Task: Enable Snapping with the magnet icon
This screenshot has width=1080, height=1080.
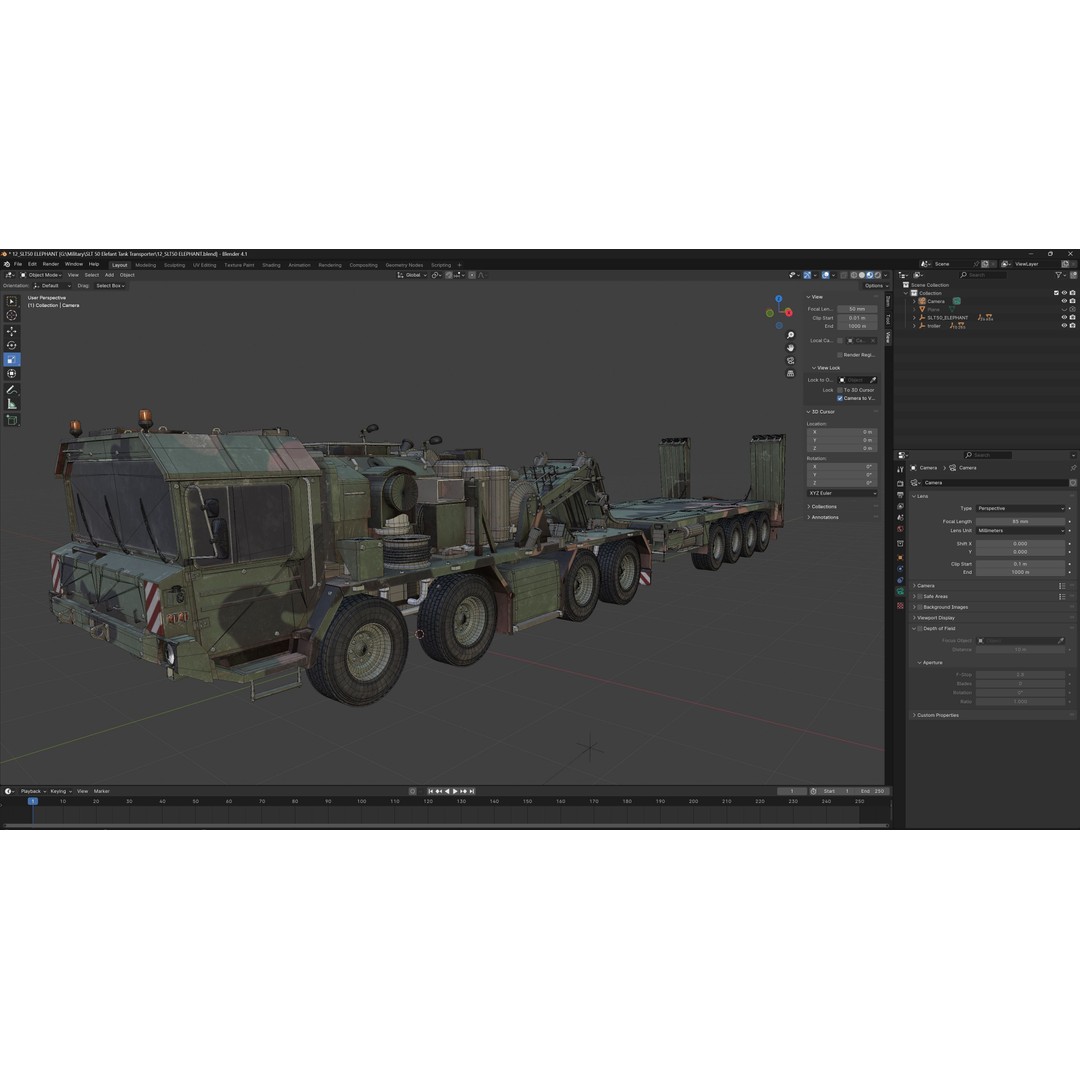Action: pyautogui.click(x=807, y=275)
